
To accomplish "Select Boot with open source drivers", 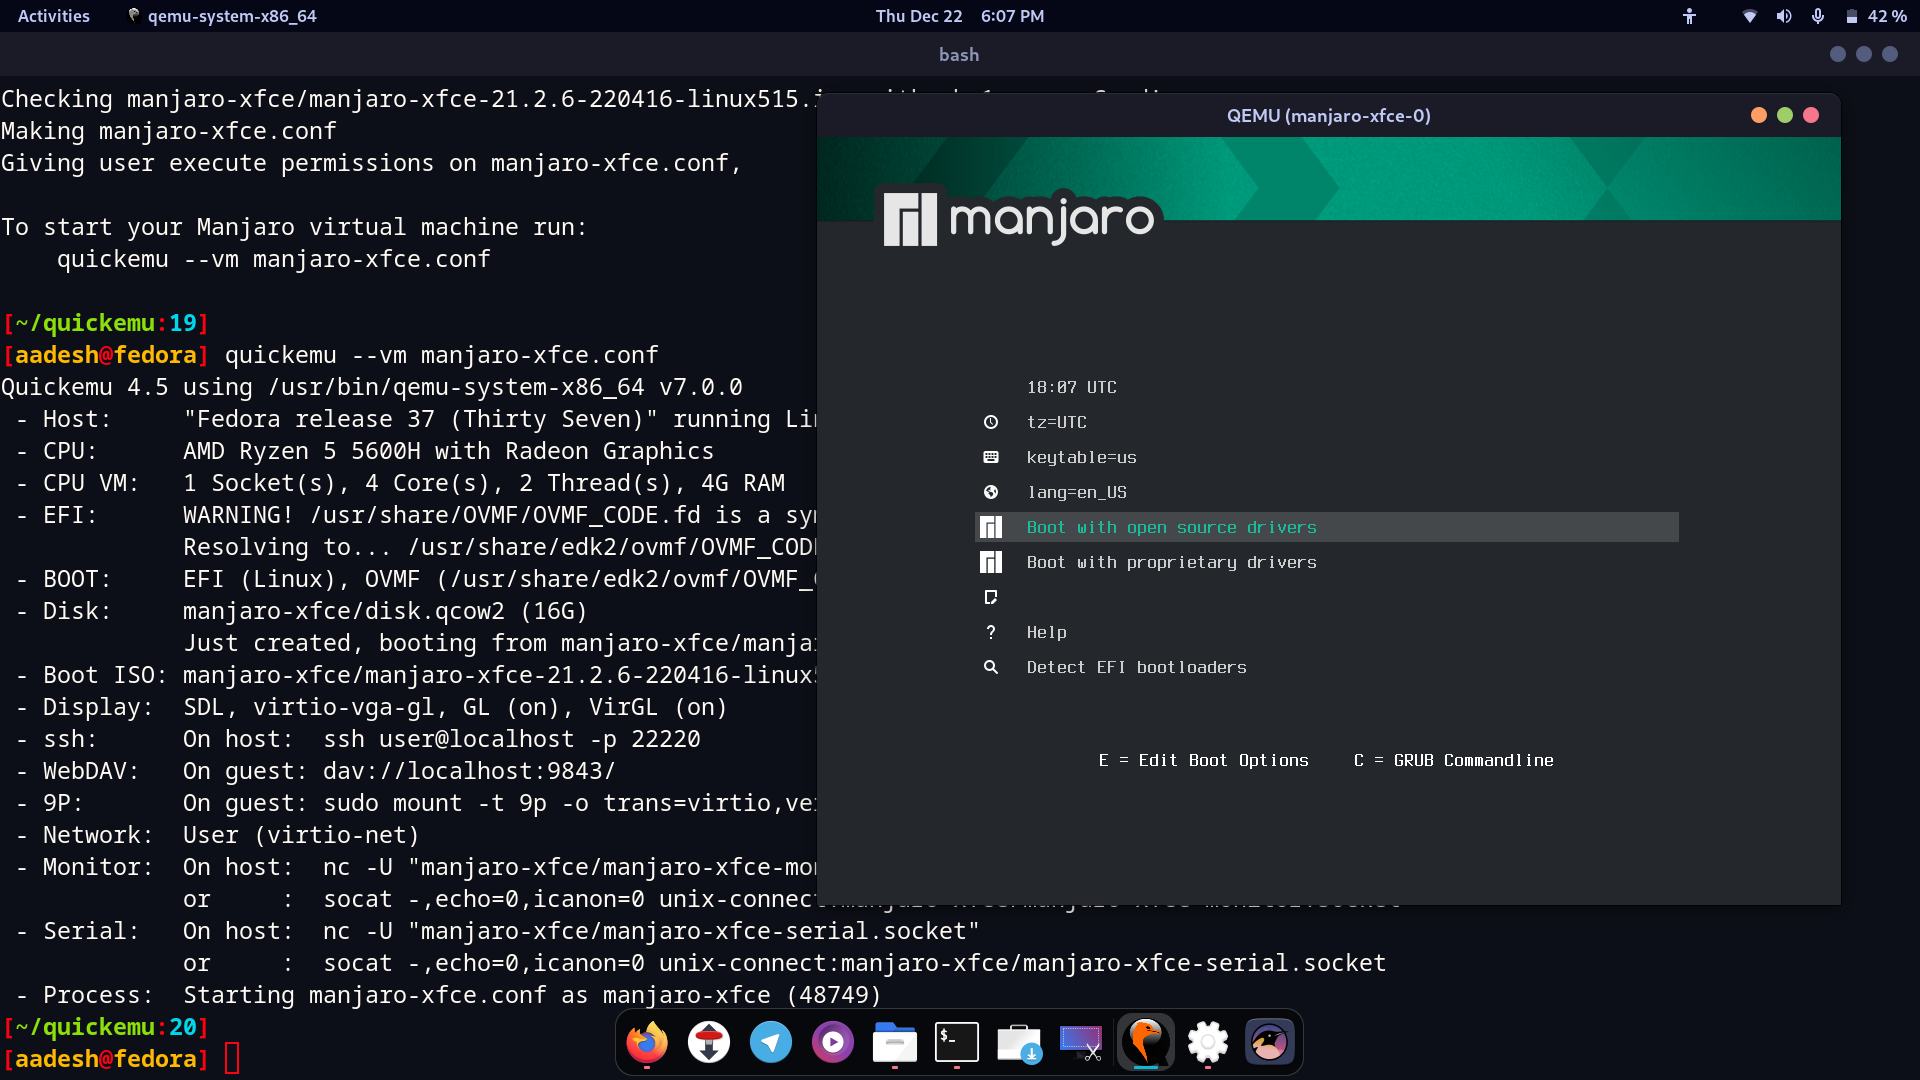I will coord(1171,527).
